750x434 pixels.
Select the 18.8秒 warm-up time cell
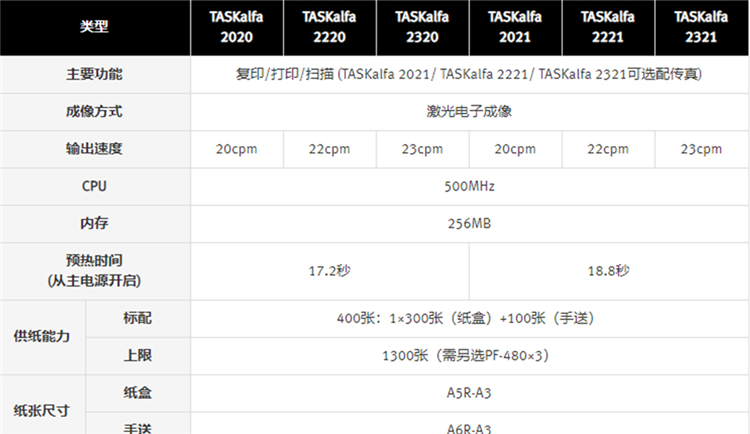click(607, 271)
